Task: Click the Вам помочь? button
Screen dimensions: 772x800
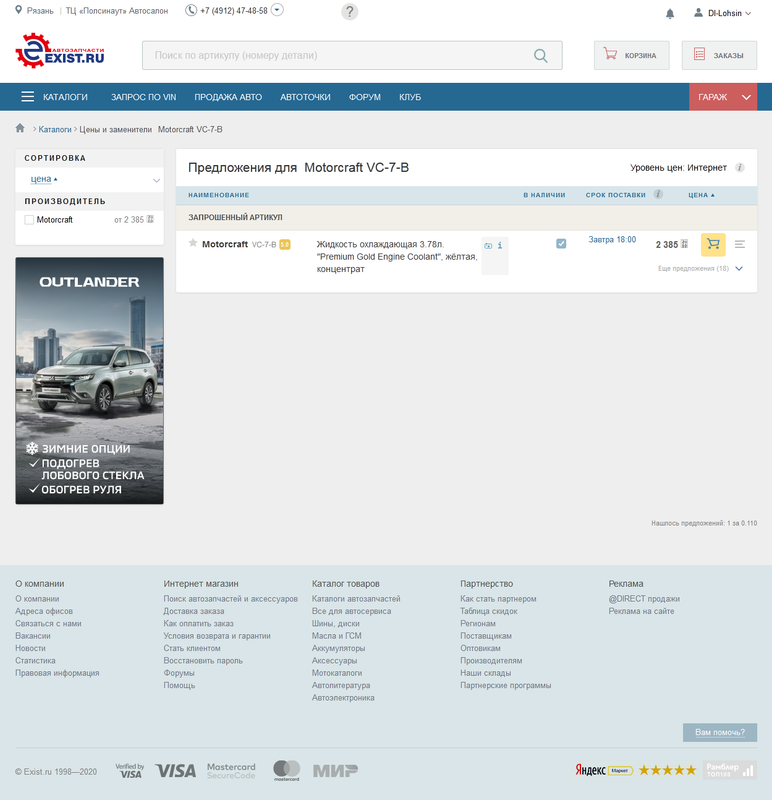Action: point(719,732)
